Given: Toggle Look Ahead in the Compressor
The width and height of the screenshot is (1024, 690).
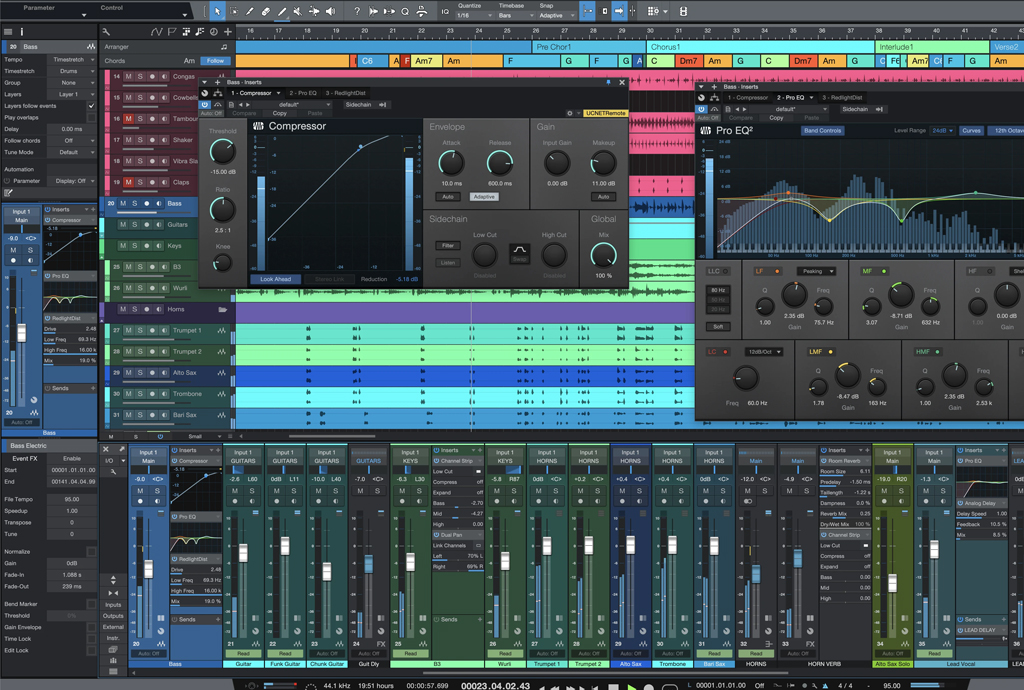Looking at the screenshot, I should pyautogui.click(x=274, y=279).
